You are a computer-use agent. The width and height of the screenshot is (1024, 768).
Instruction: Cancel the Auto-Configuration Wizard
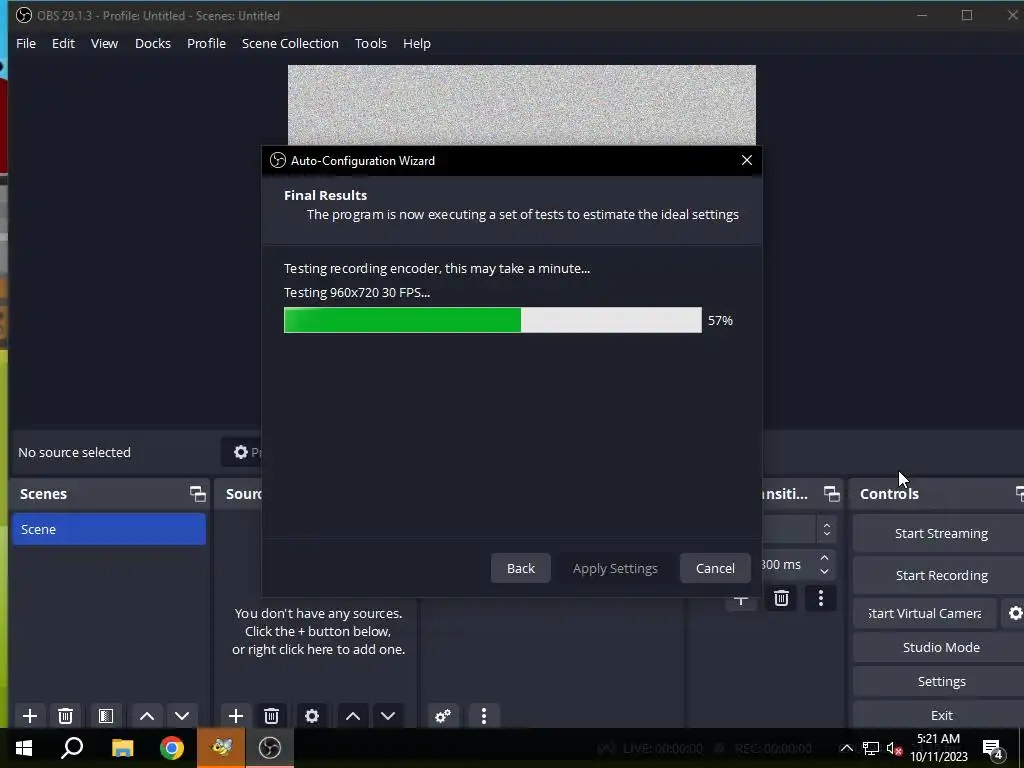click(715, 568)
